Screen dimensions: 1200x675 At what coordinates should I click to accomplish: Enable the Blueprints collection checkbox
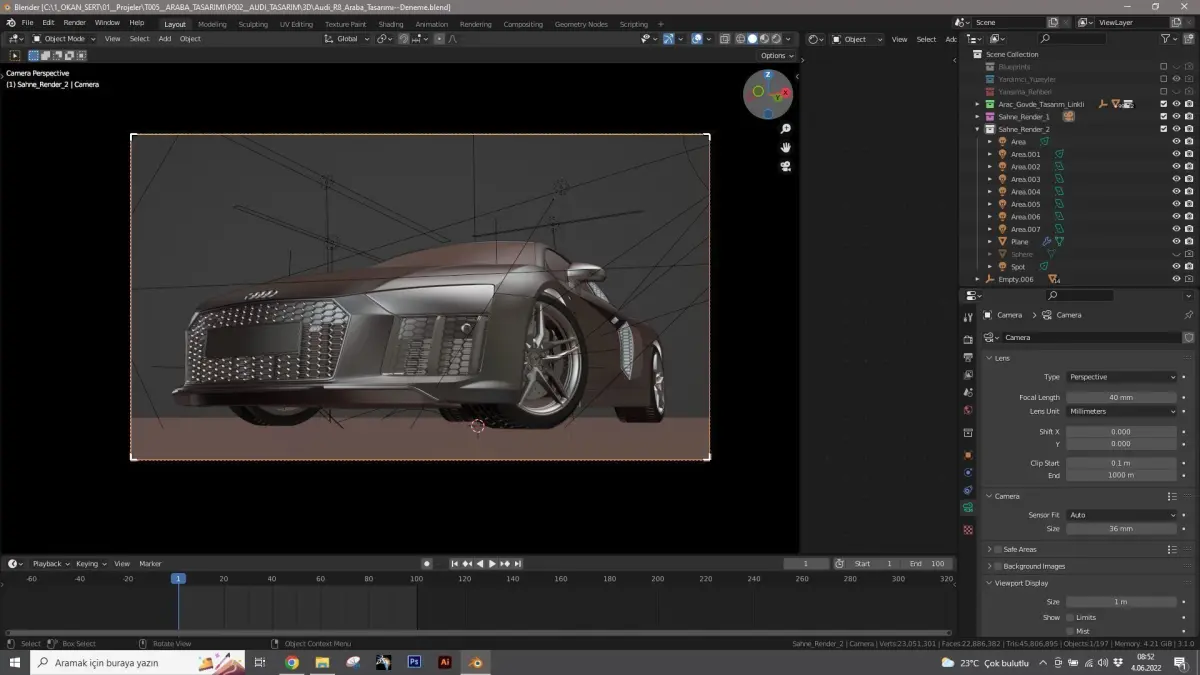point(1163,67)
